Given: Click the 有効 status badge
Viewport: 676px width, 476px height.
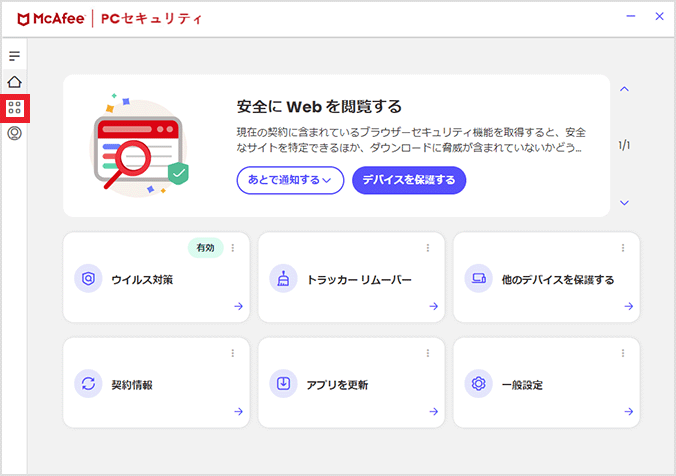Looking at the screenshot, I should 206,248.
